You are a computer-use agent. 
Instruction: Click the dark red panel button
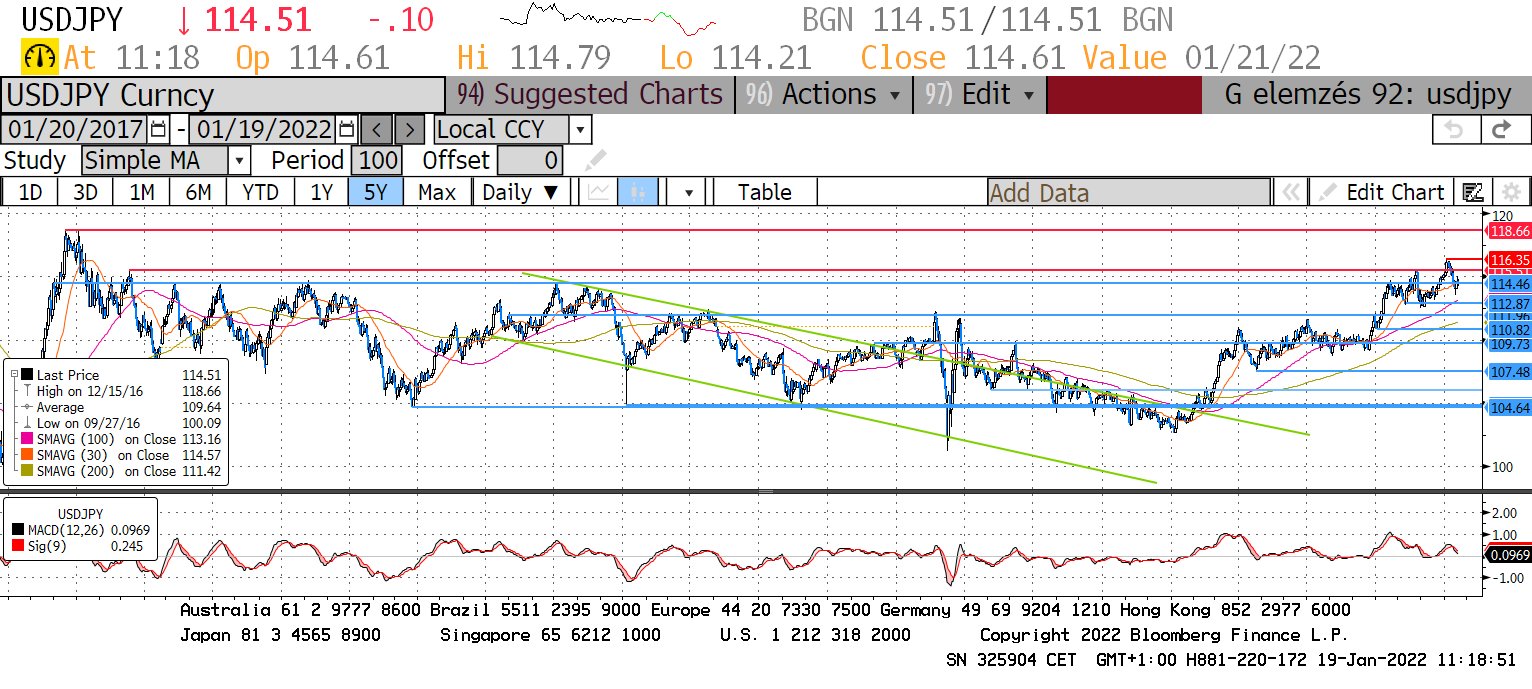[1124, 95]
